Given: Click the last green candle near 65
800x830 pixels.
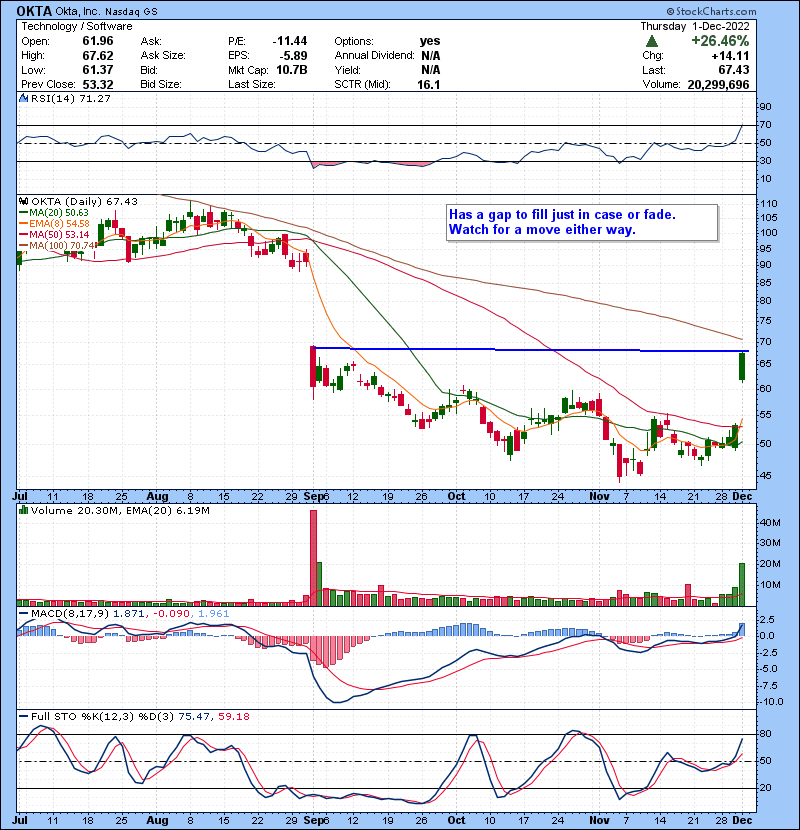Looking at the screenshot, I should 742,366.
